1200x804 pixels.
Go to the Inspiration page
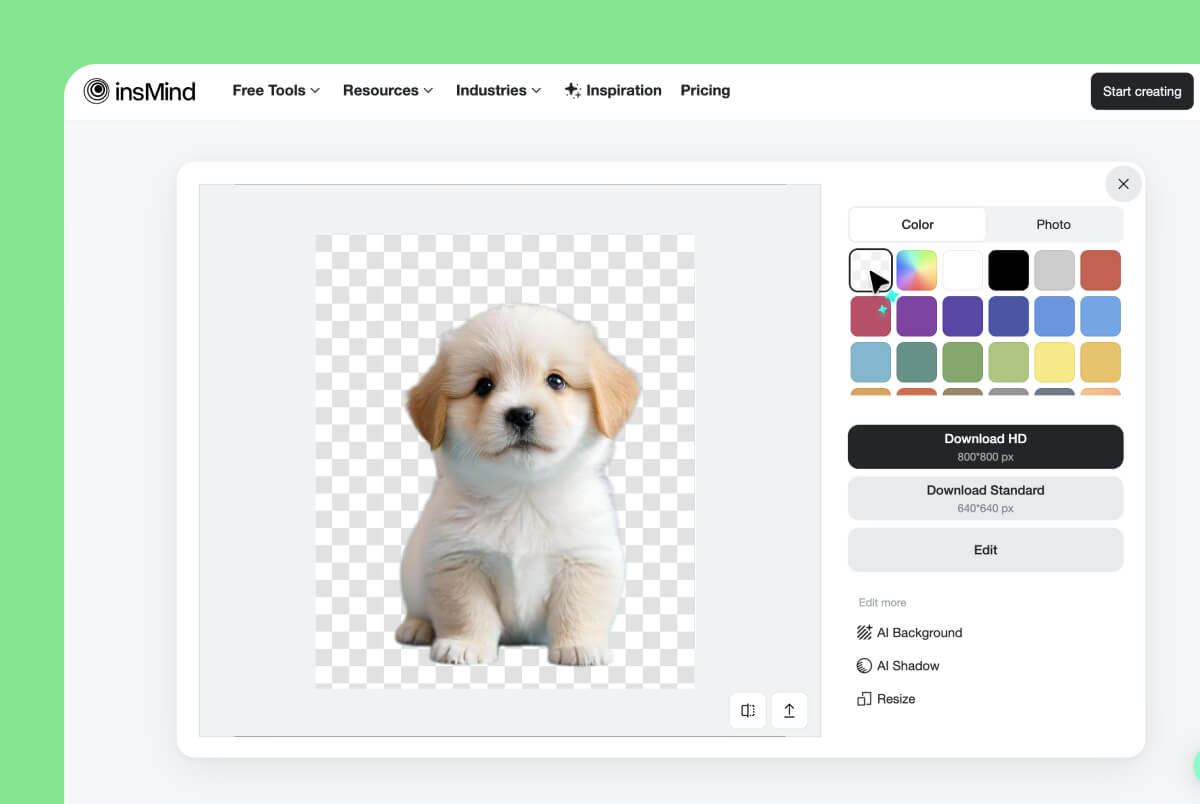click(612, 90)
